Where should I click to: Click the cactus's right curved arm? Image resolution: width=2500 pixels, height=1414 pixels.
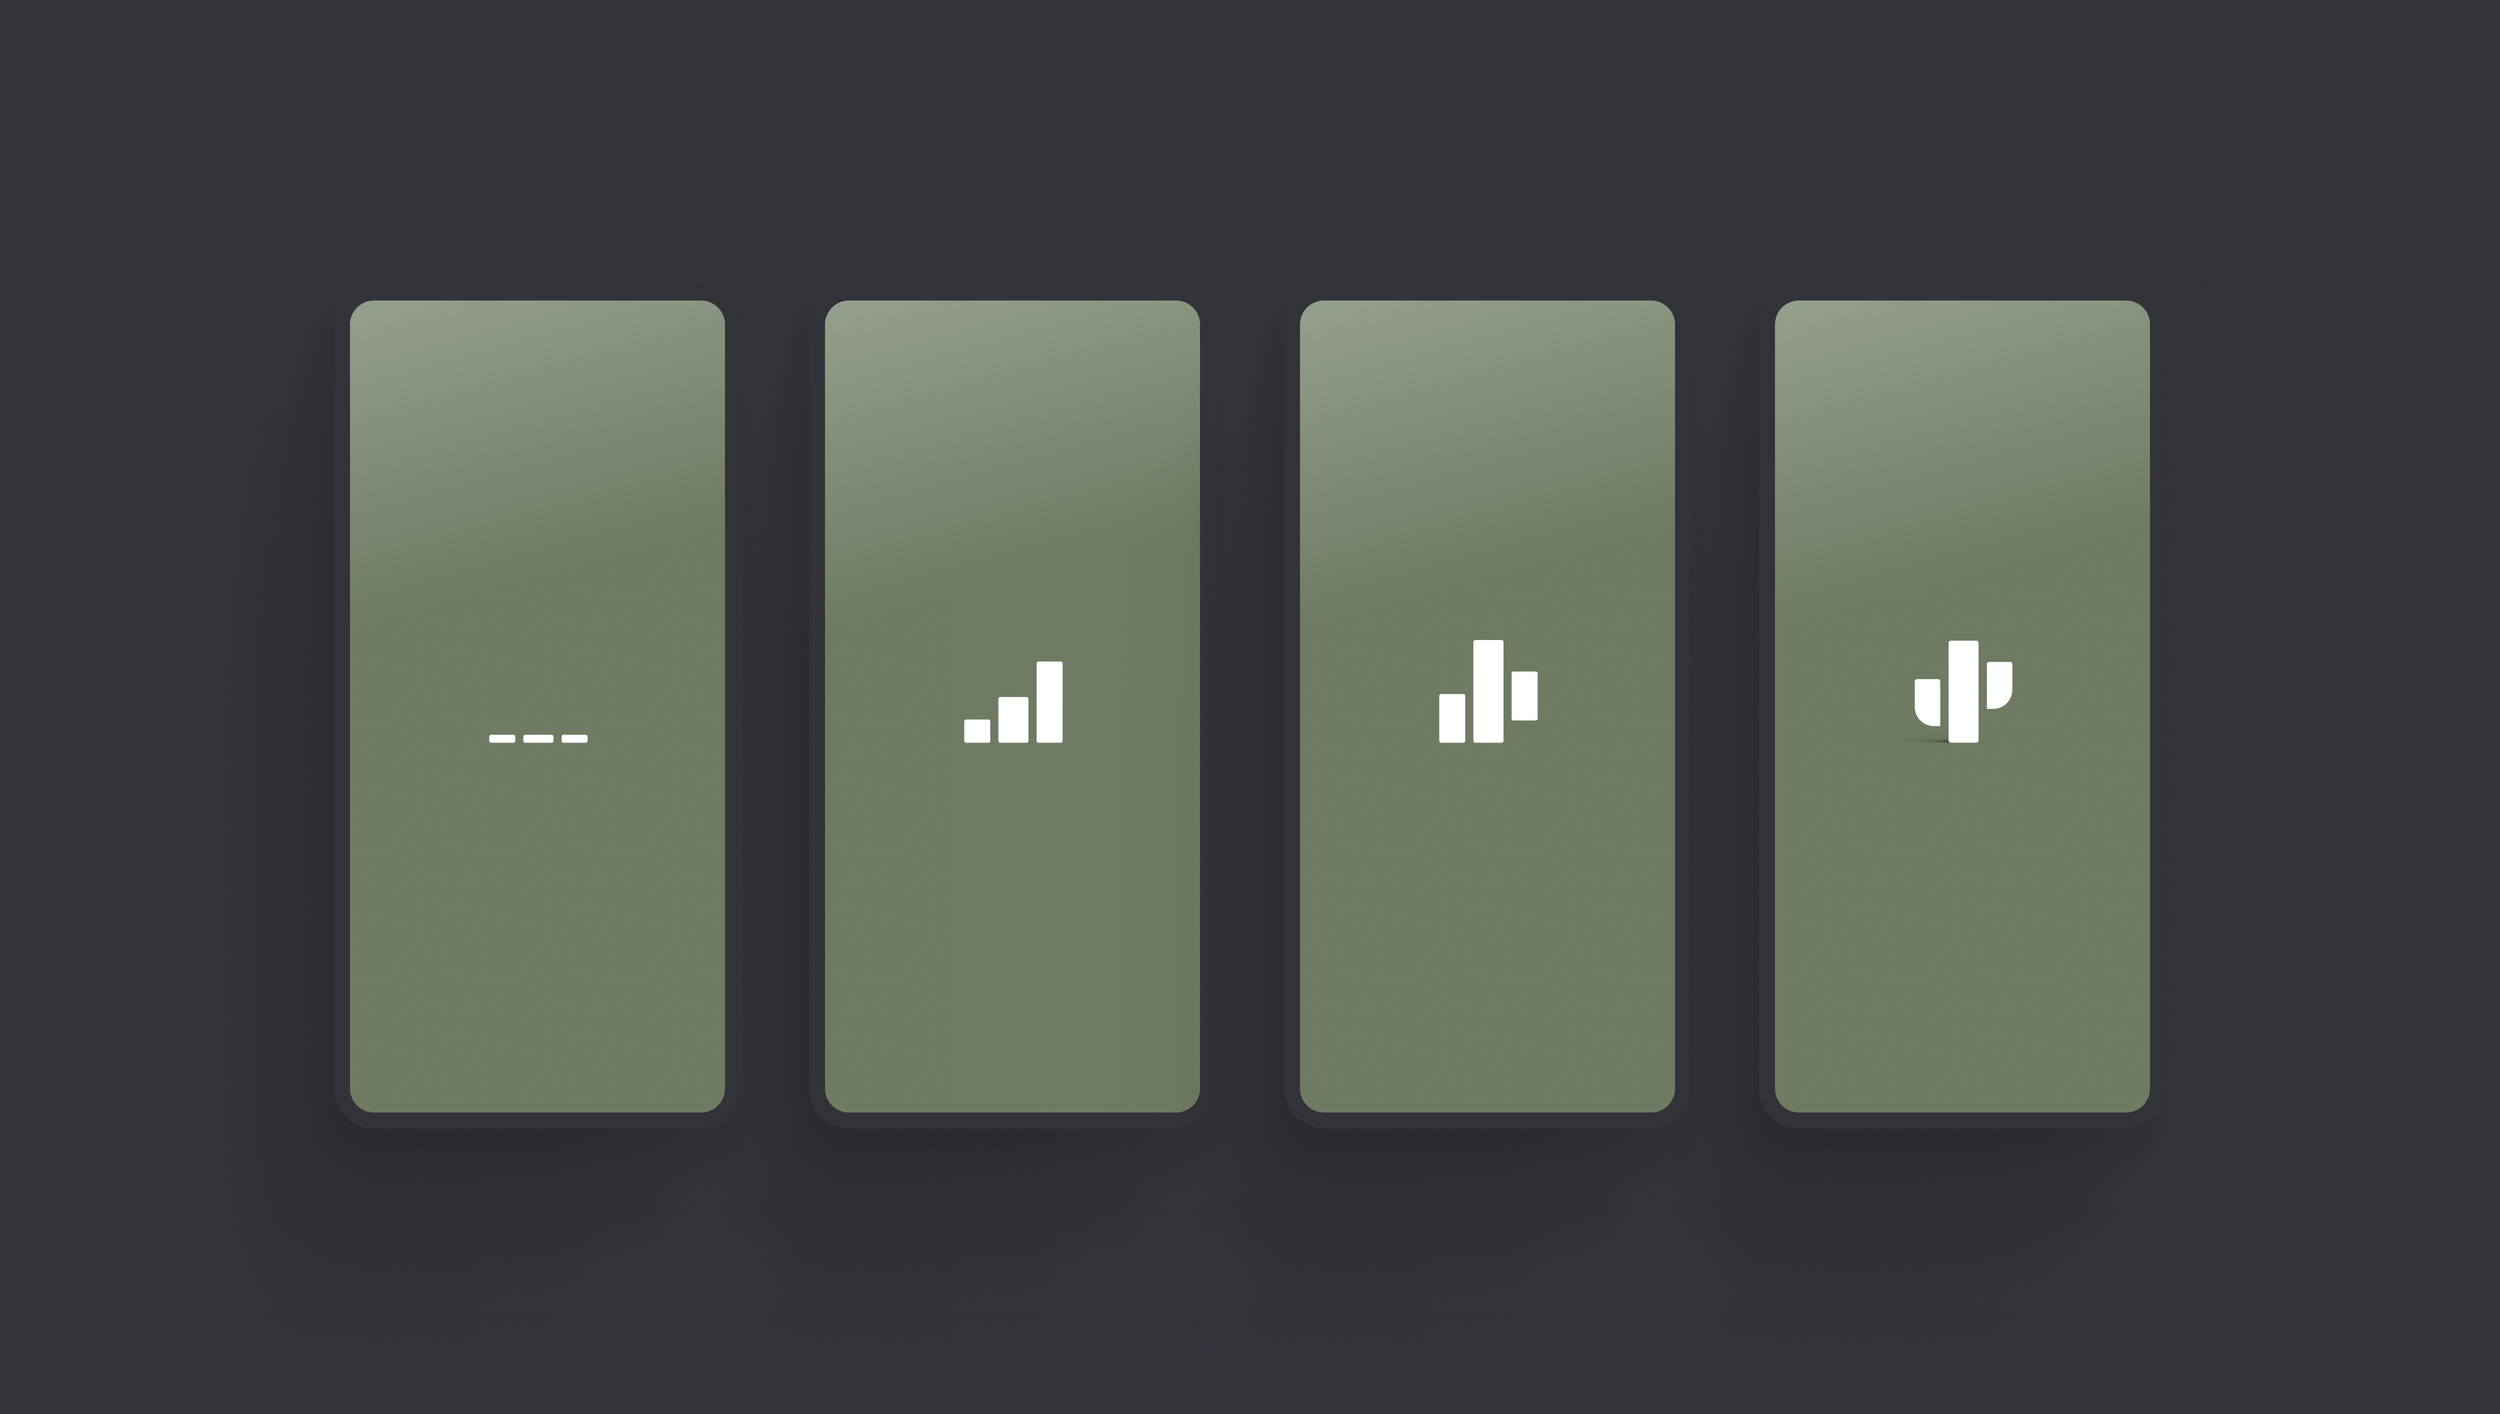tap(2000, 685)
